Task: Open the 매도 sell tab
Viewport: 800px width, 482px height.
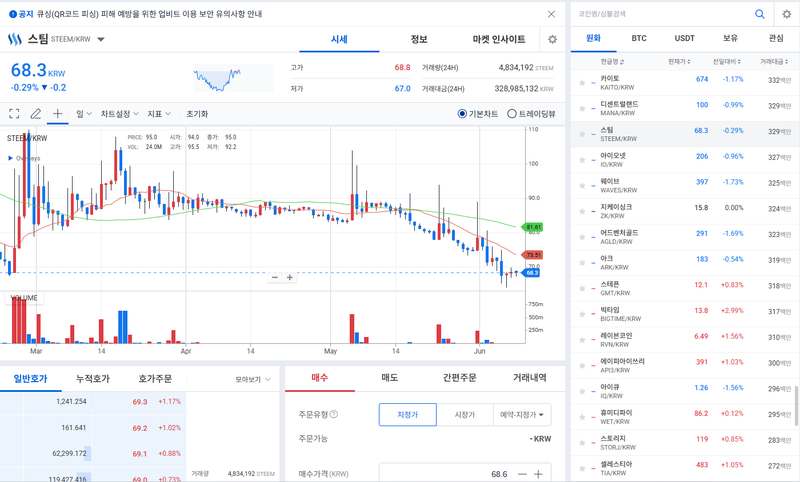Action: [x=390, y=377]
